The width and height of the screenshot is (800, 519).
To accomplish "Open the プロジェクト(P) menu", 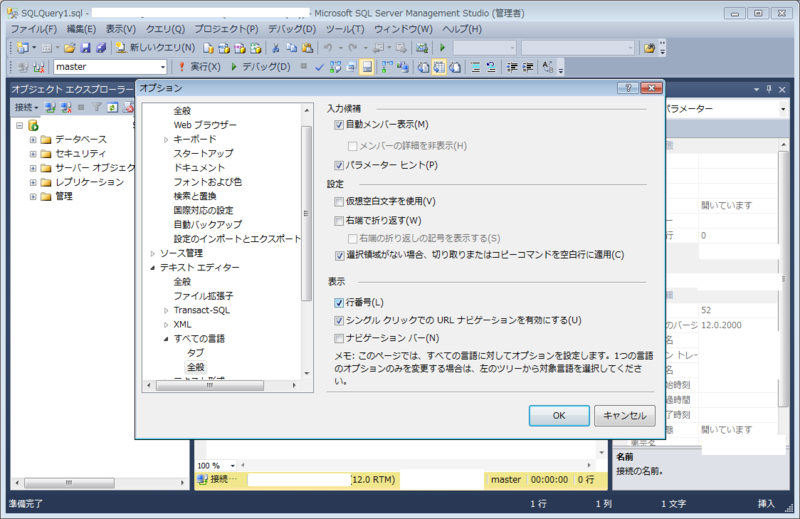I will (226, 29).
